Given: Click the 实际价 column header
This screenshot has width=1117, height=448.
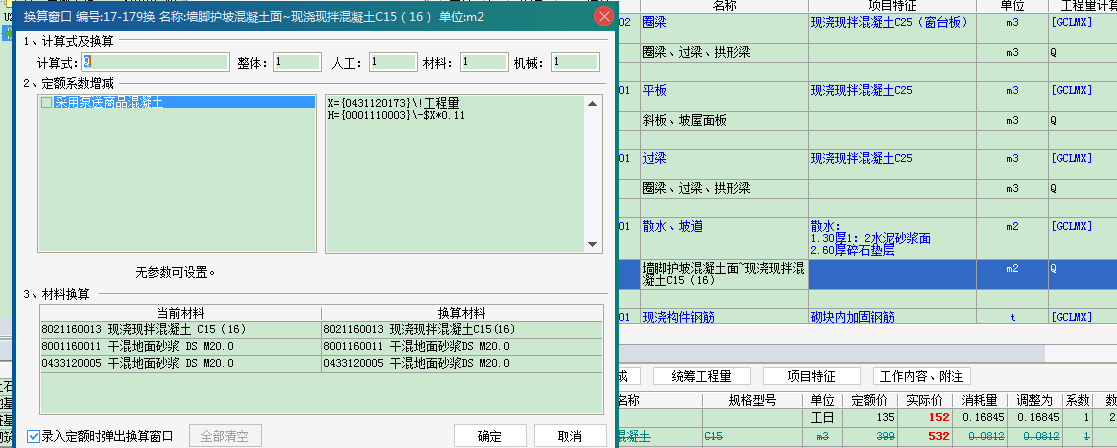Looking at the screenshot, I should click(925, 400).
